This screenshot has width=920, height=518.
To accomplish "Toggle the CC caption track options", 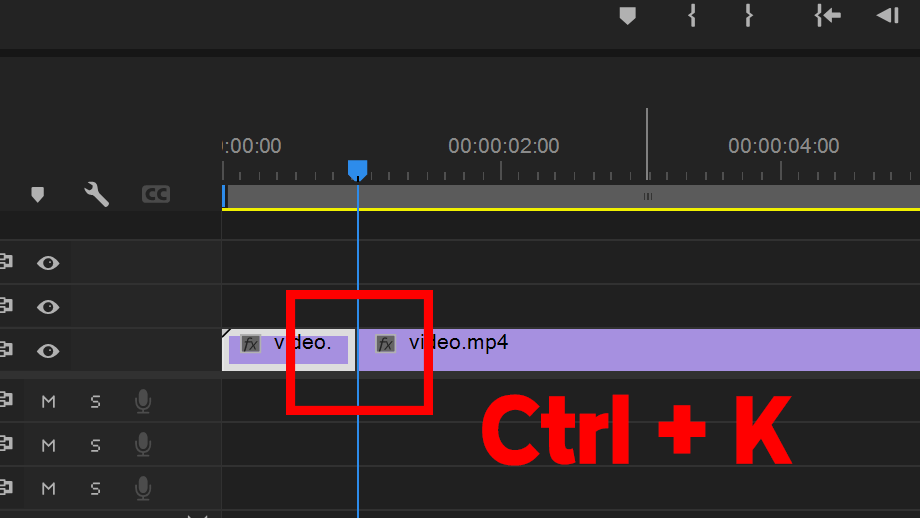I will (155, 194).
